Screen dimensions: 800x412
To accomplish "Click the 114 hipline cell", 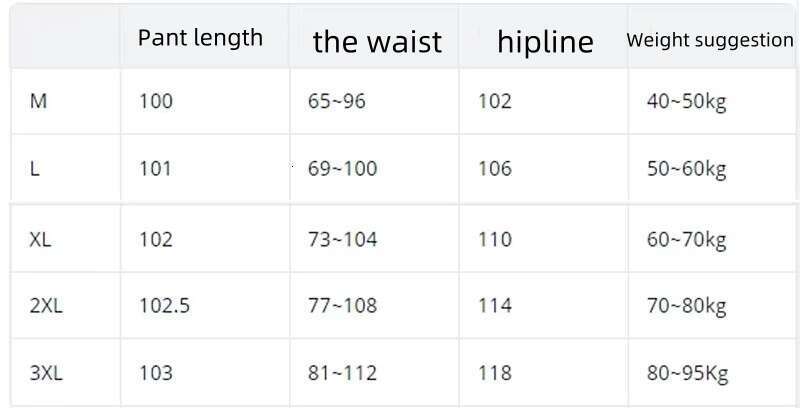I will click(494, 306).
